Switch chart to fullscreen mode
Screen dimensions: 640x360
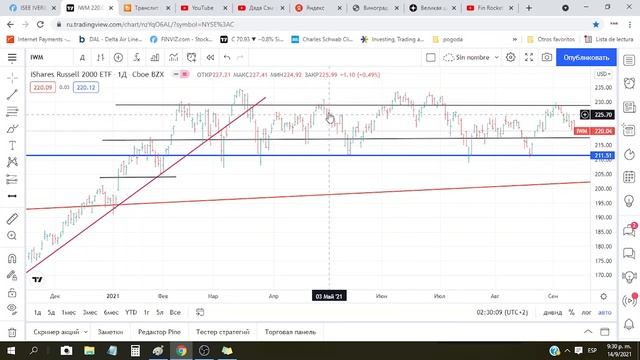click(529, 58)
